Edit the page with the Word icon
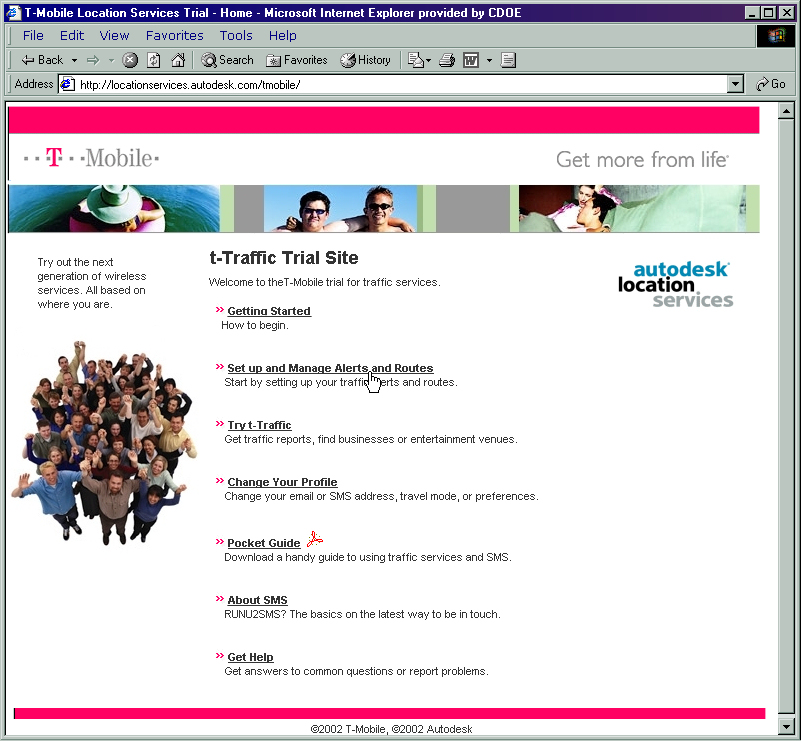The width and height of the screenshot is (801, 741). point(470,60)
